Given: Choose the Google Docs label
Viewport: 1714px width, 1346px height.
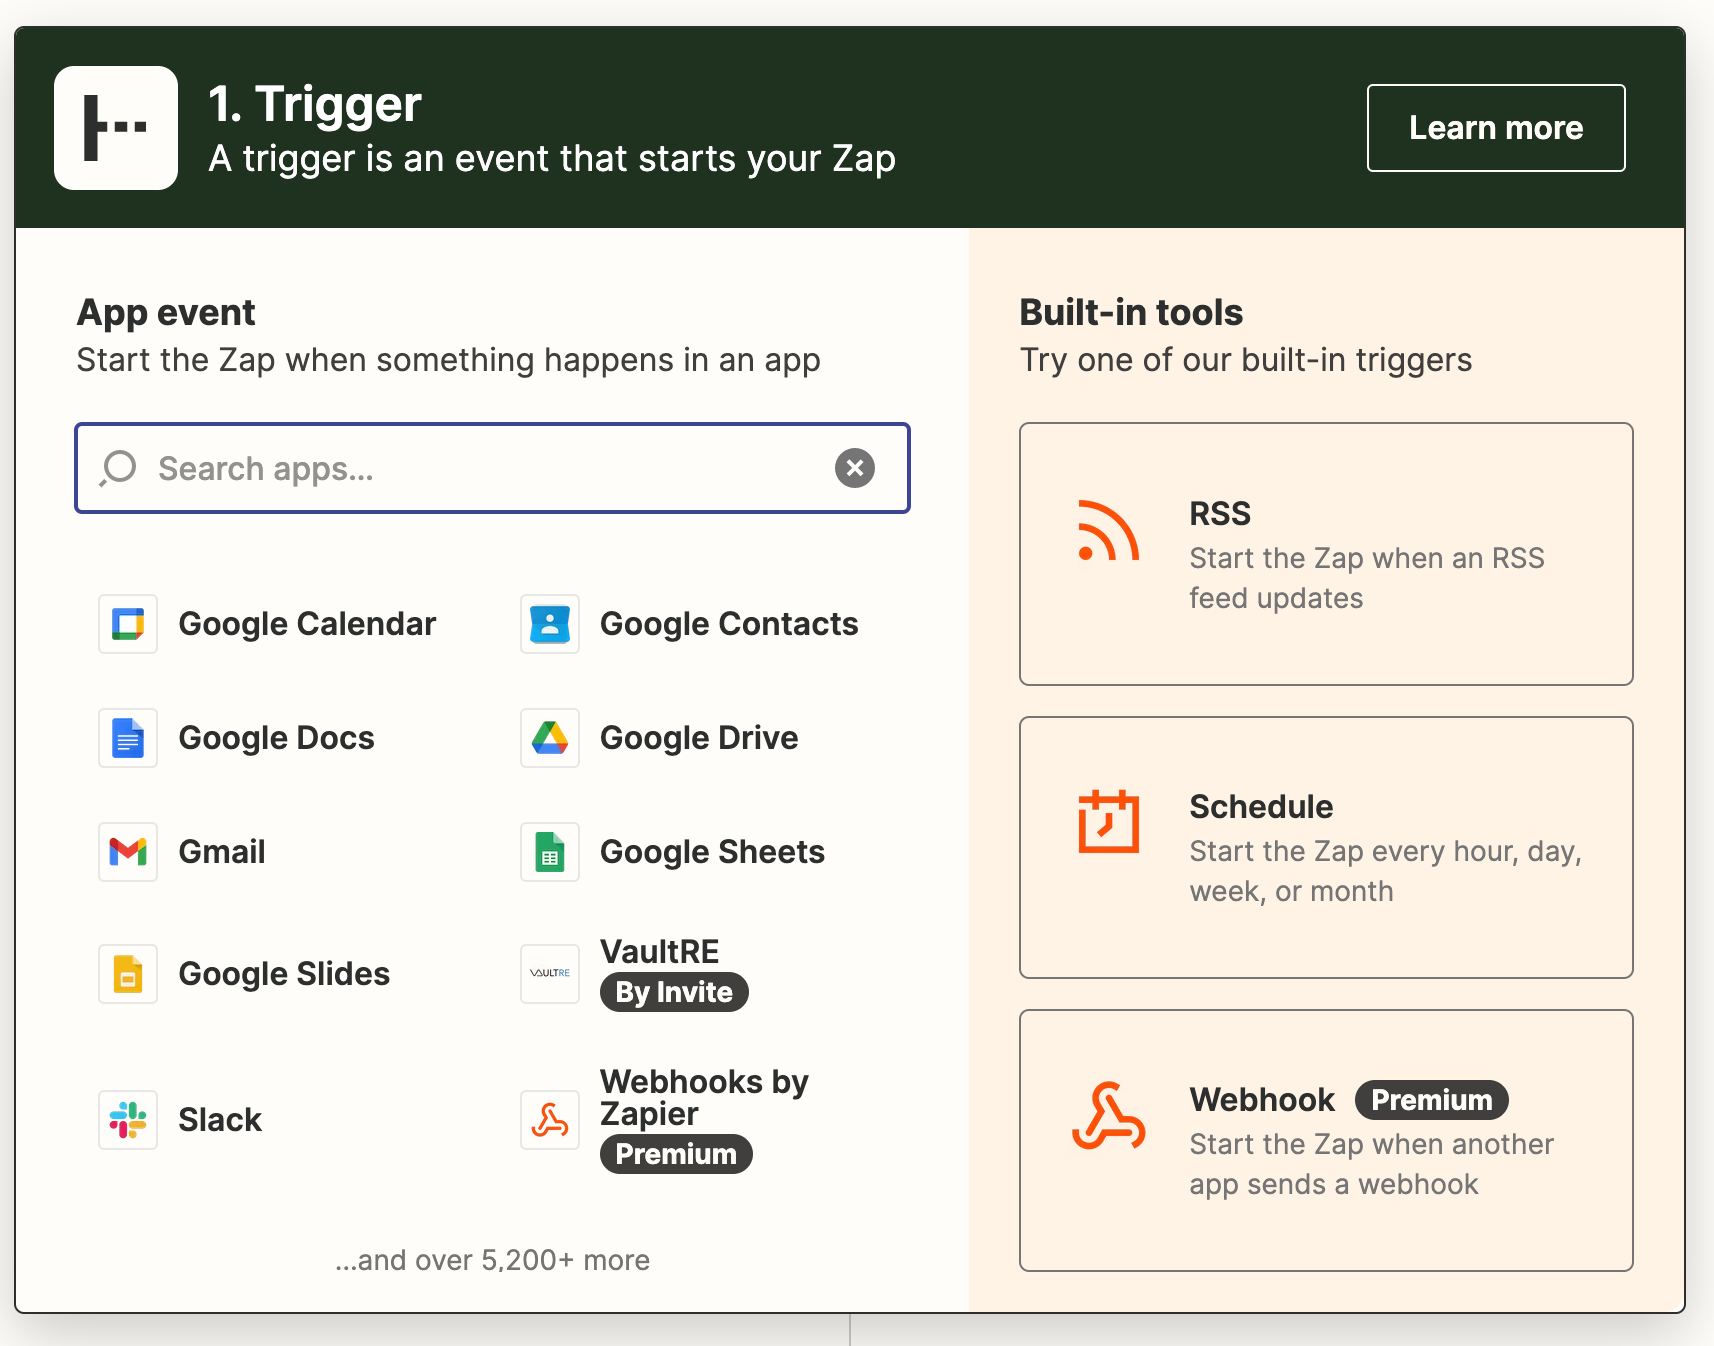Looking at the screenshot, I should point(276,738).
